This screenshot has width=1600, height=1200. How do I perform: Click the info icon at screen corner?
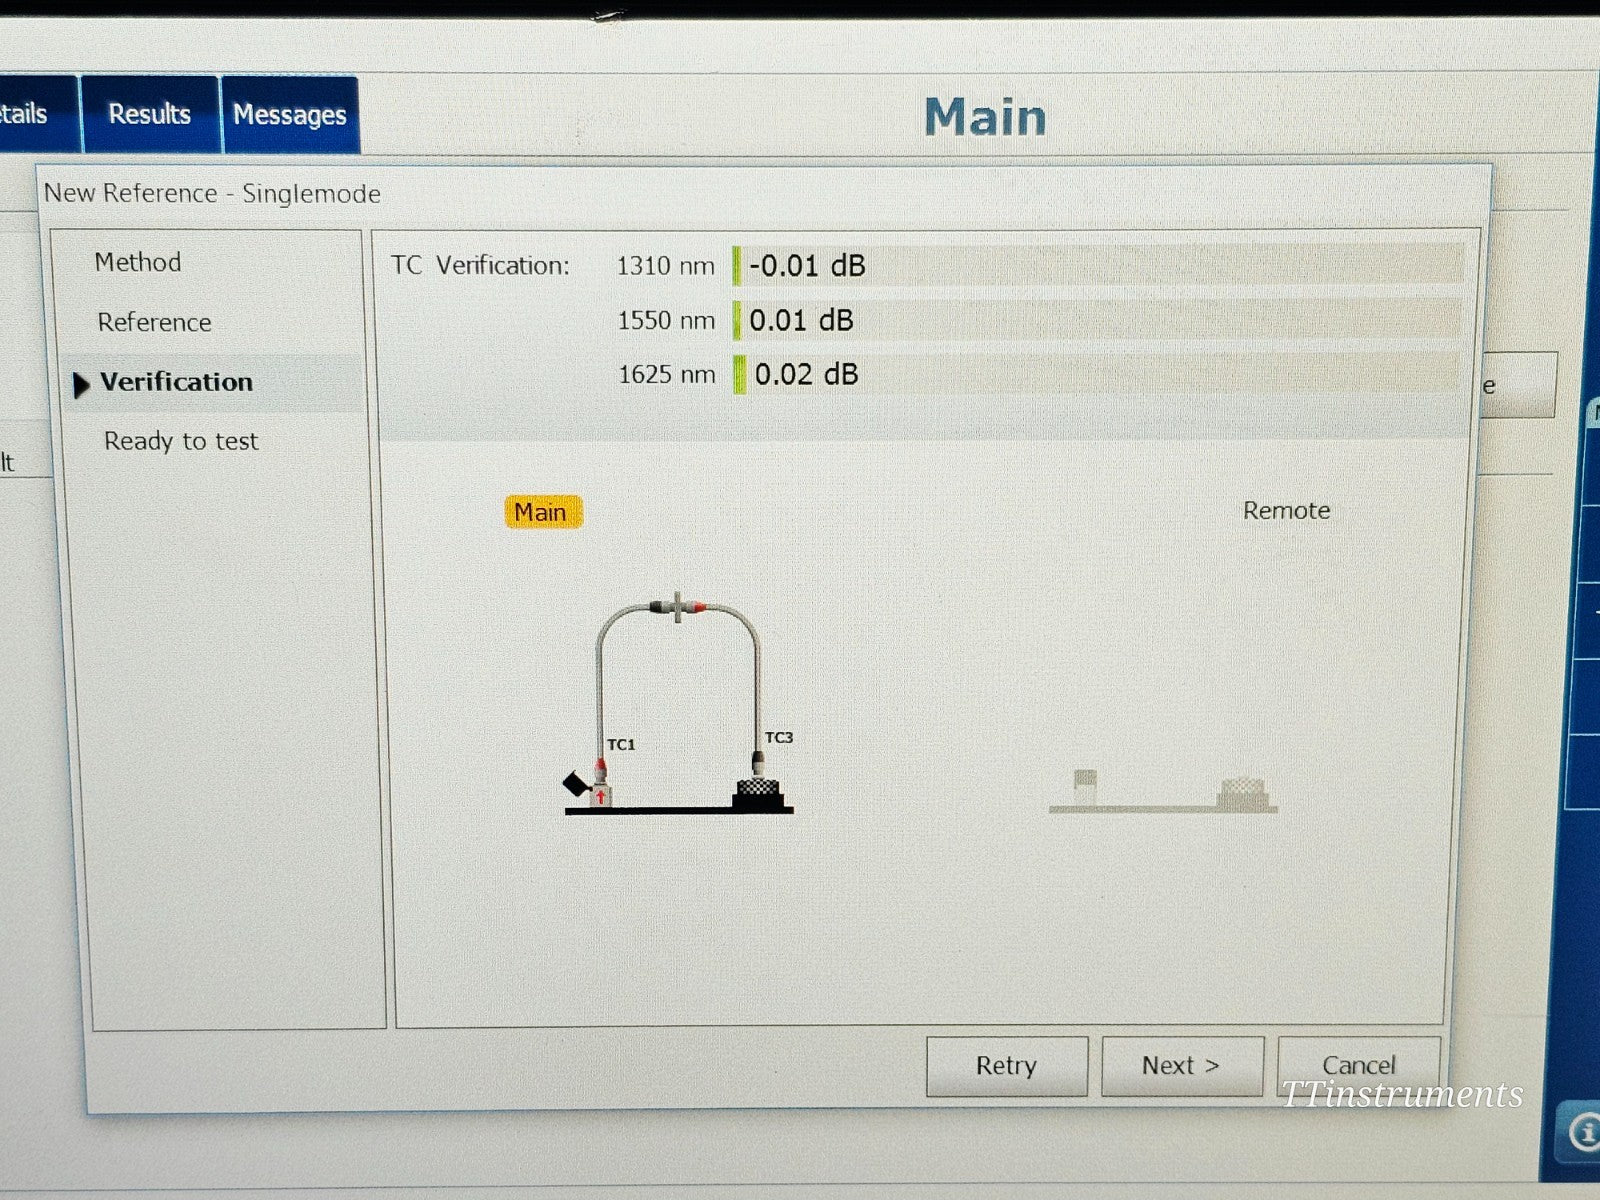[1584, 1134]
